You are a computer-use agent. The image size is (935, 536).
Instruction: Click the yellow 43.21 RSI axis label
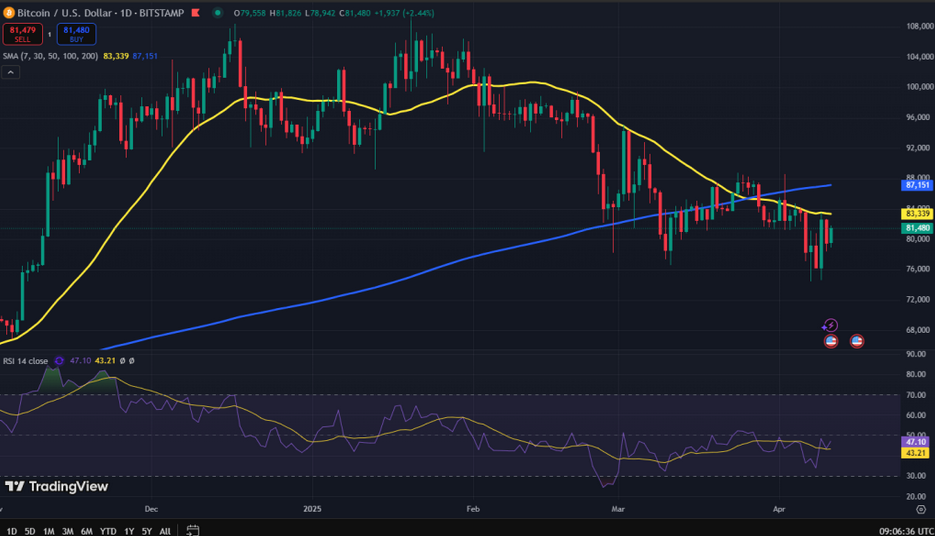(x=915, y=453)
